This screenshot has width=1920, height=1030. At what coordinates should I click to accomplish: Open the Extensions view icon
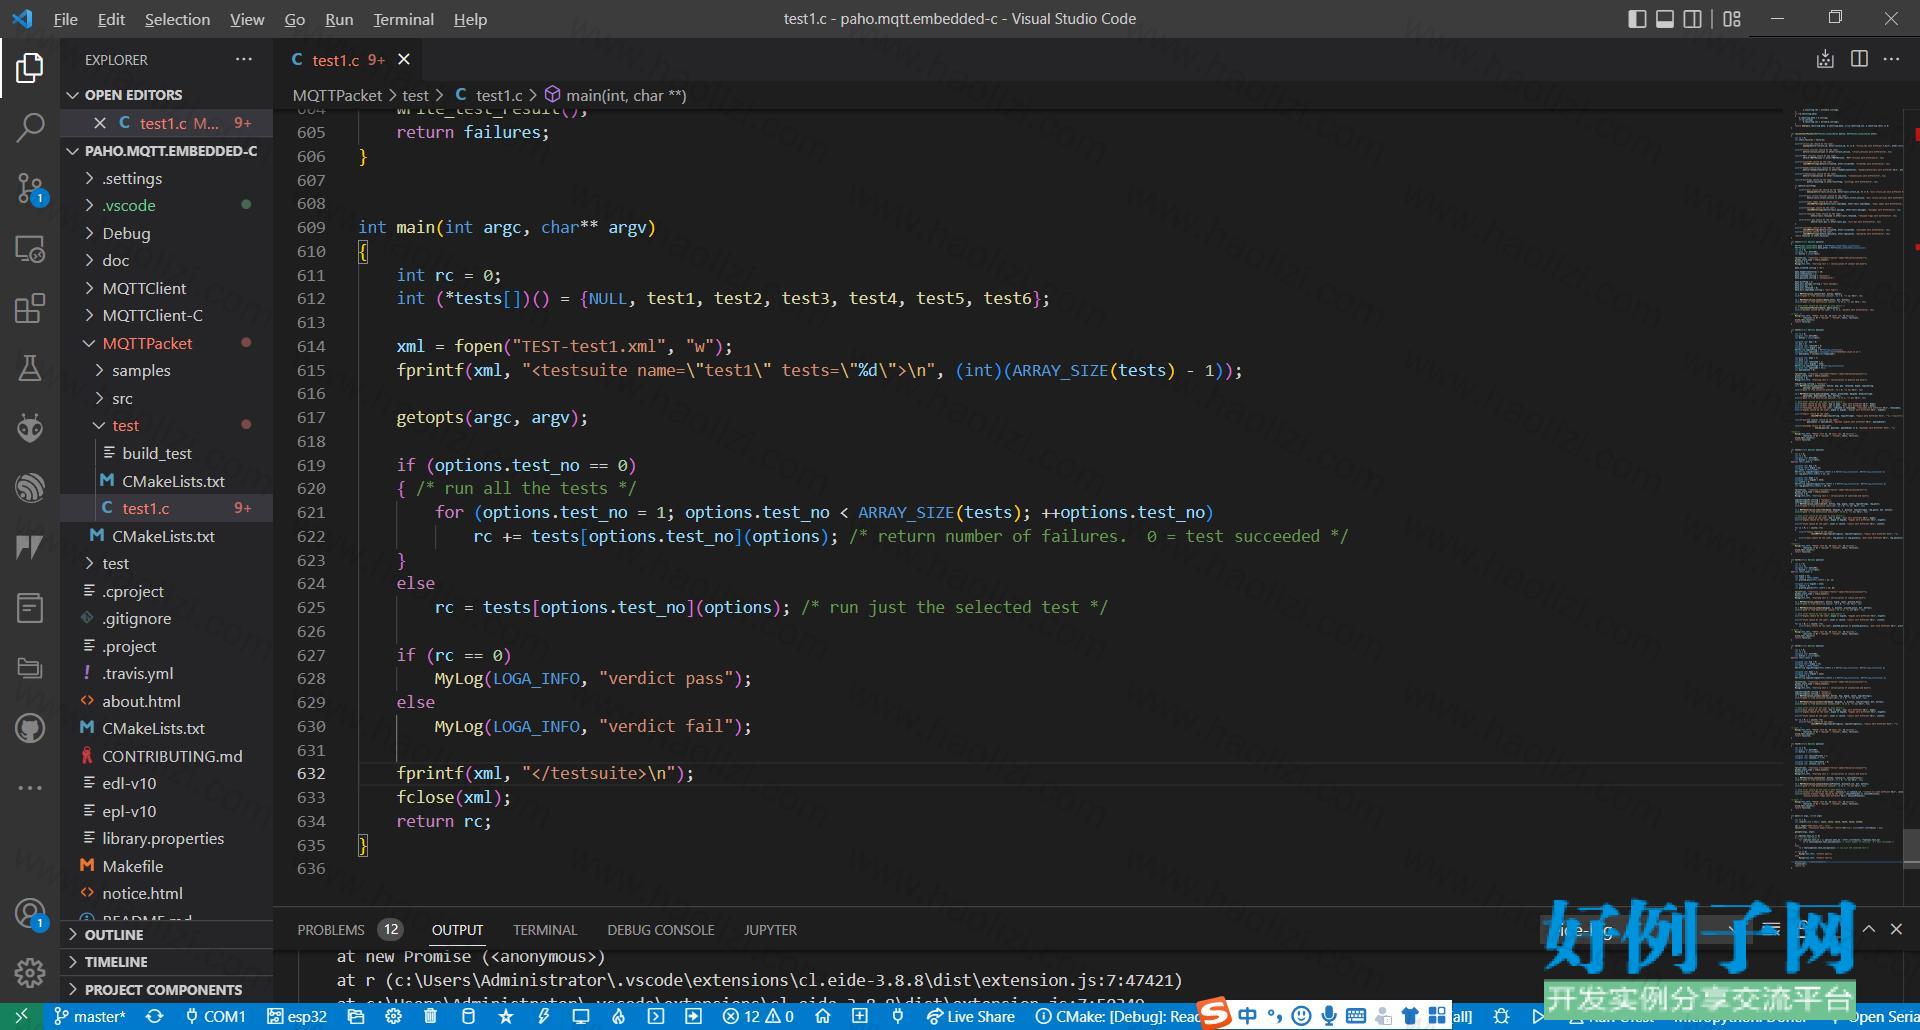pyautogui.click(x=30, y=308)
